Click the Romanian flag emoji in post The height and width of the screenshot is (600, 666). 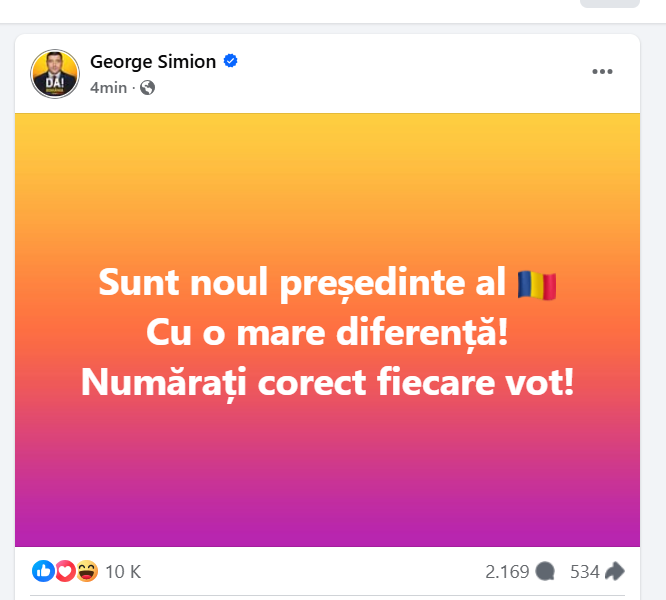pyautogui.click(x=537, y=284)
